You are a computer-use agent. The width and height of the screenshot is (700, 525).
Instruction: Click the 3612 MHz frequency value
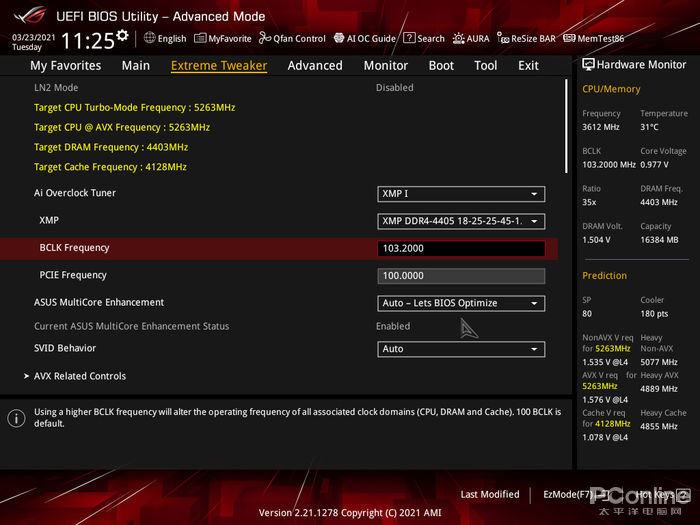601,127
